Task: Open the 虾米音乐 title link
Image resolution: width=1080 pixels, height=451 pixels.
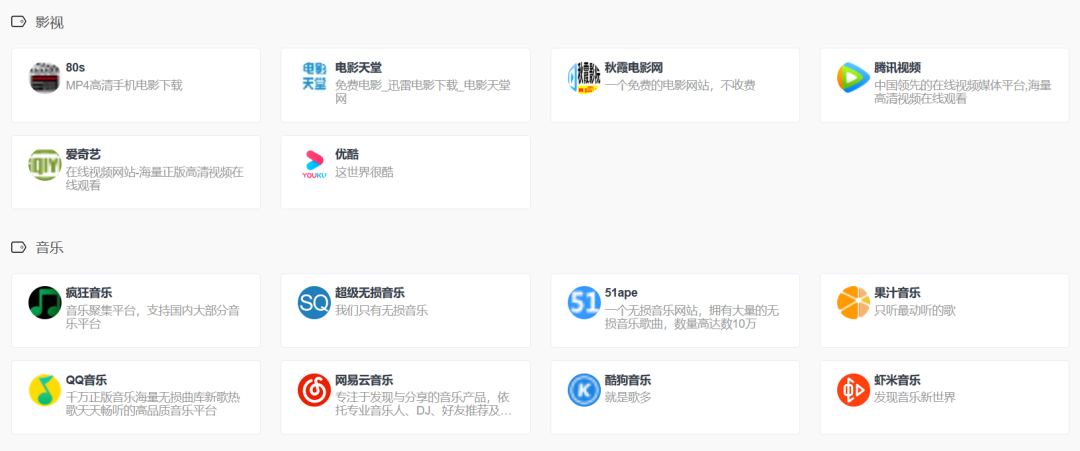Action: [897, 380]
